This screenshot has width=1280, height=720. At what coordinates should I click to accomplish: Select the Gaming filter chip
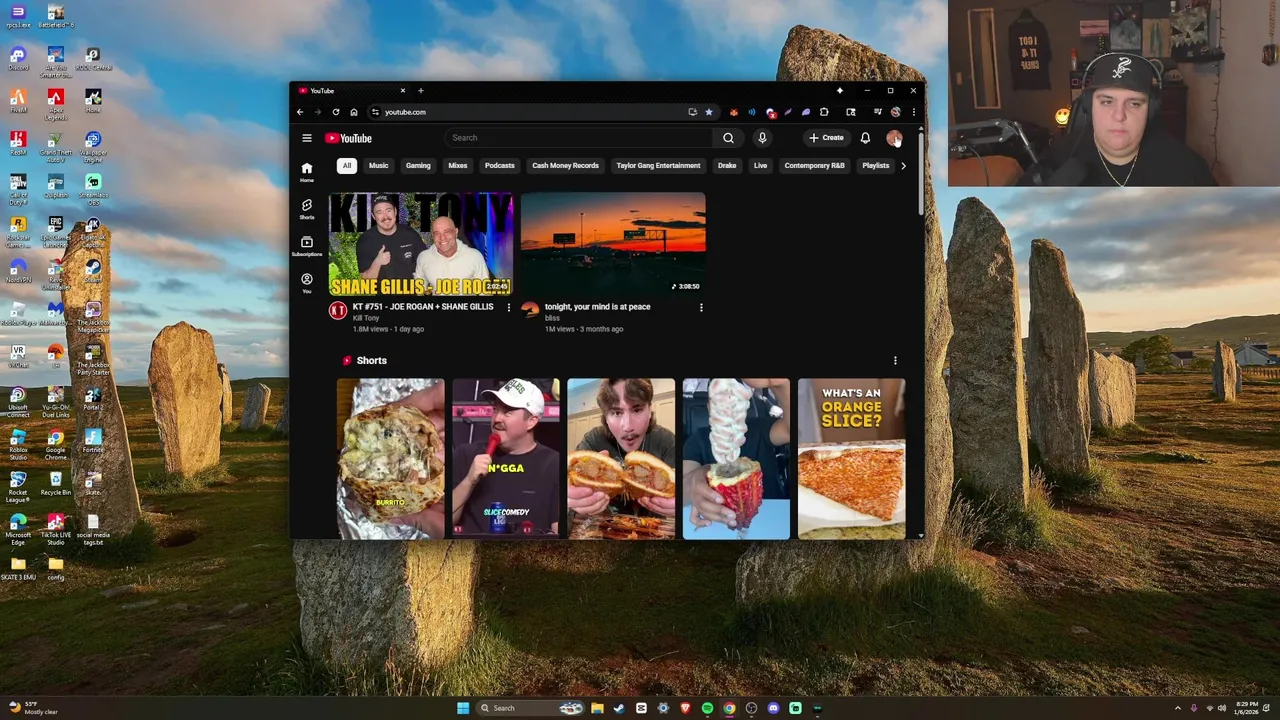(418, 166)
